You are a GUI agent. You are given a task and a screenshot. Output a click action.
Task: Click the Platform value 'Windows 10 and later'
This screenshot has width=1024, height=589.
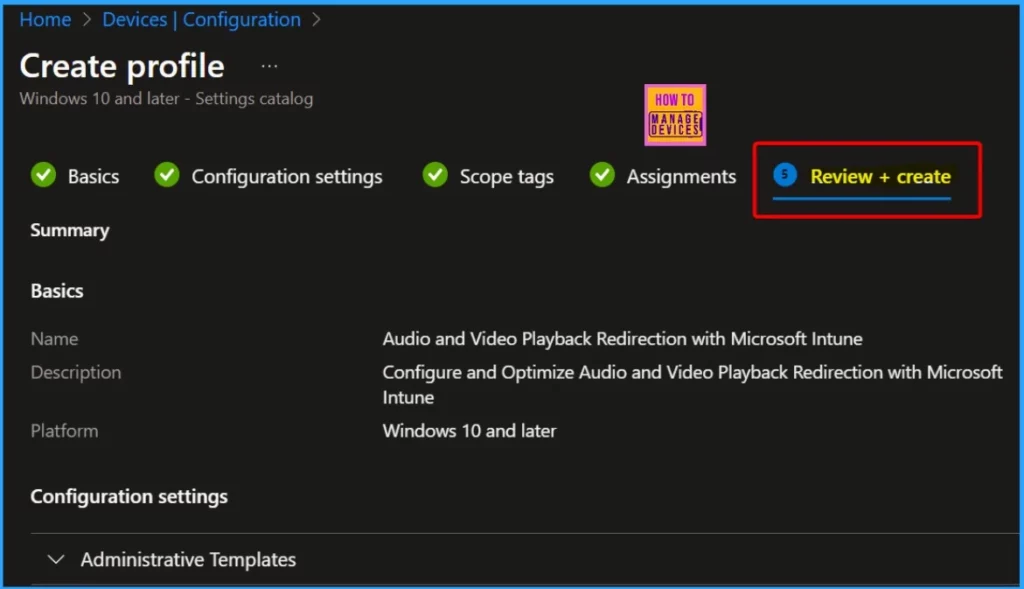(470, 431)
